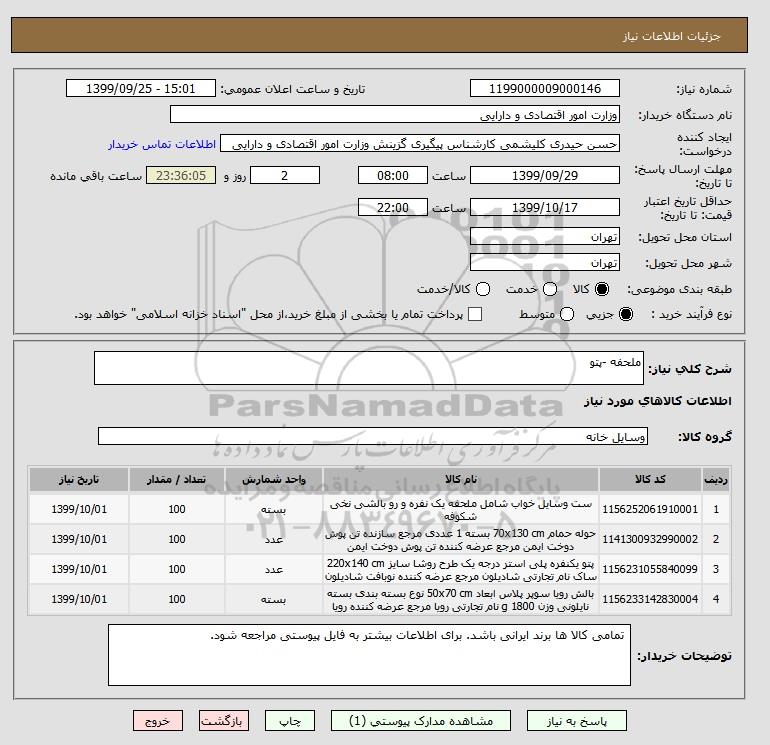Click the buyer organization name field
770x745 pixels.
(x=395, y=114)
